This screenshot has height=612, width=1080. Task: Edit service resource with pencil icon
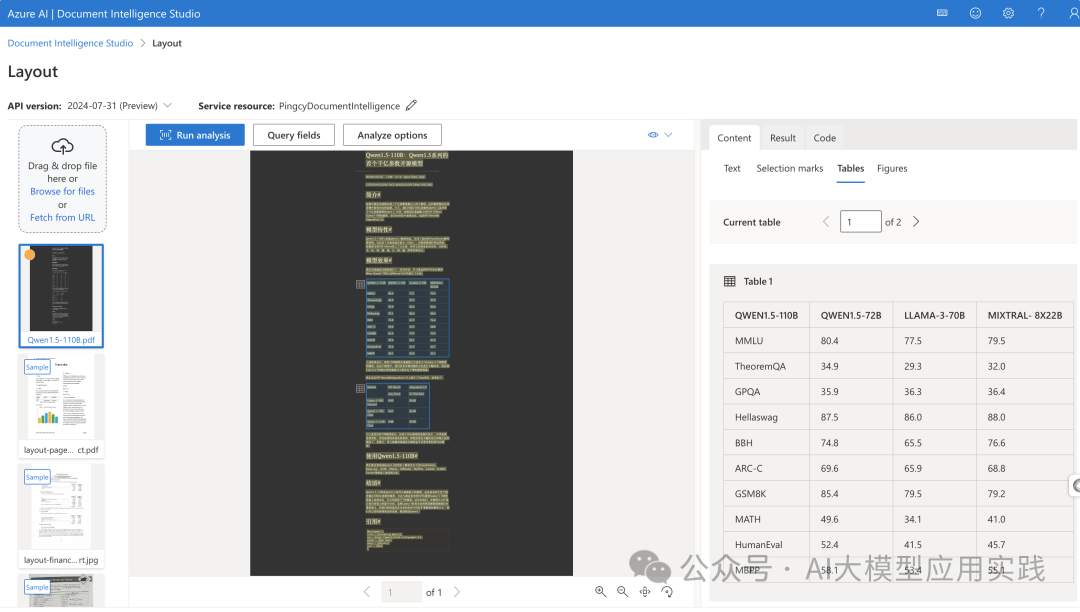(411, 105)
